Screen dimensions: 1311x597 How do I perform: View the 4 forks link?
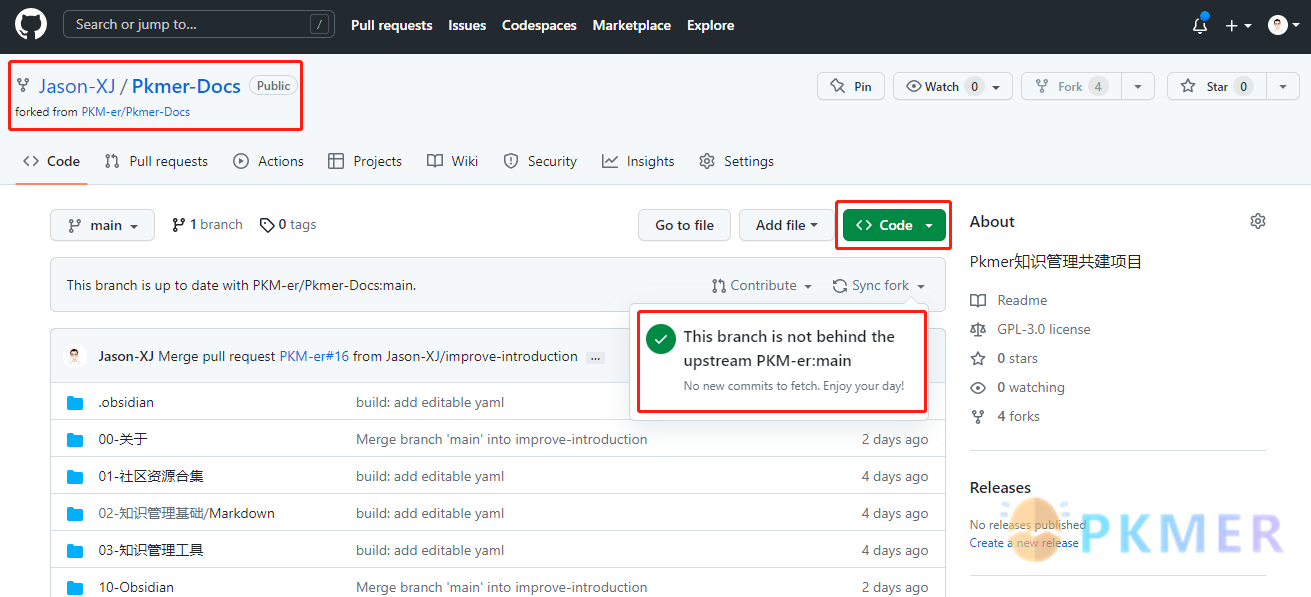point(1006,416)
